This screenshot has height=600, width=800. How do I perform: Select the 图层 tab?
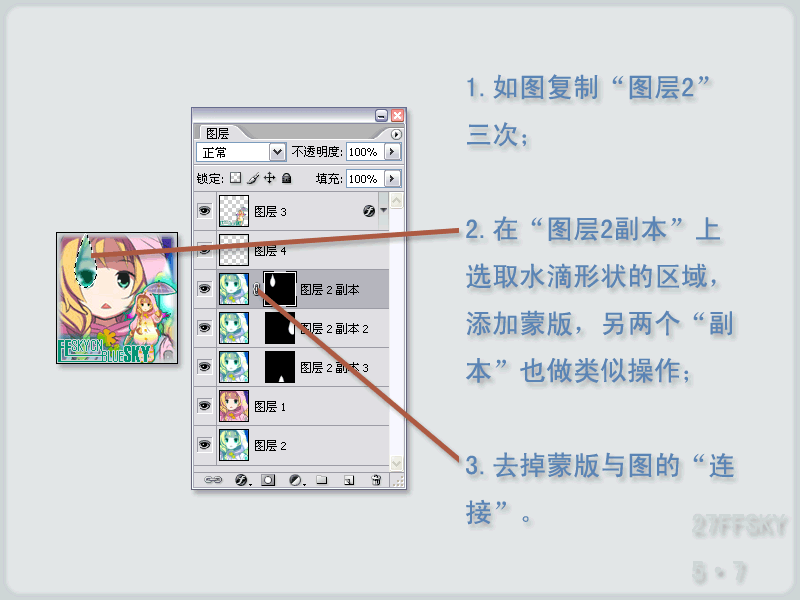coord(217,134)
